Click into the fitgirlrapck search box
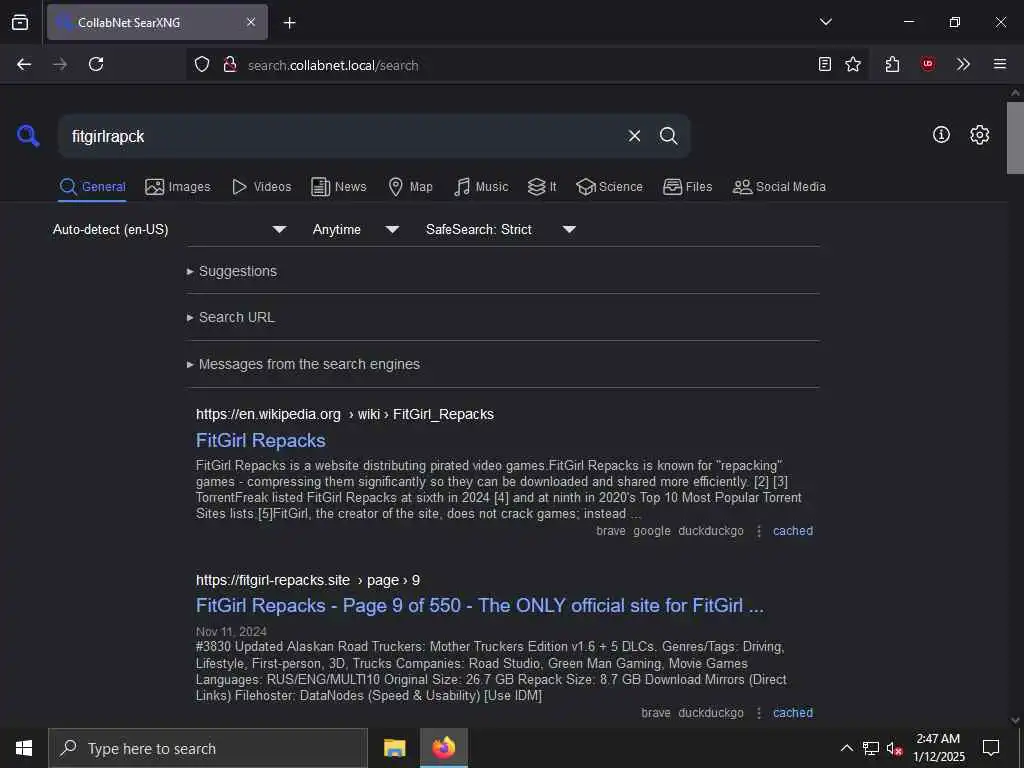This screenshot has width=1024, height=768. [340, 136]
